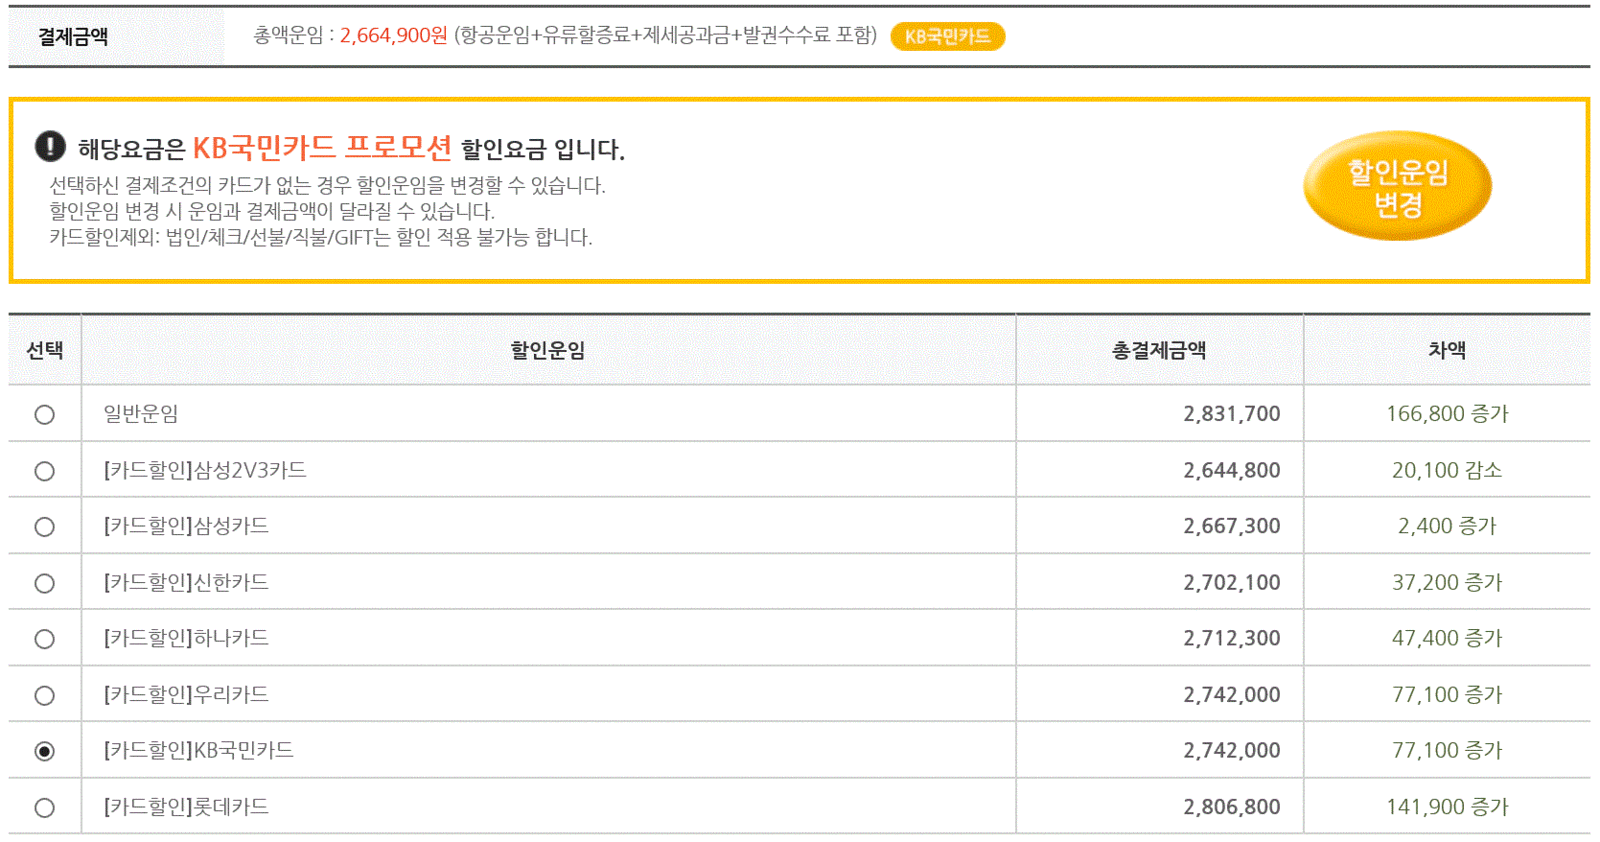The width and height of the screenshot is (1600, 842).
Task: Click the 2,664,900원 total fare amount
Action: [x=394, y=35]
